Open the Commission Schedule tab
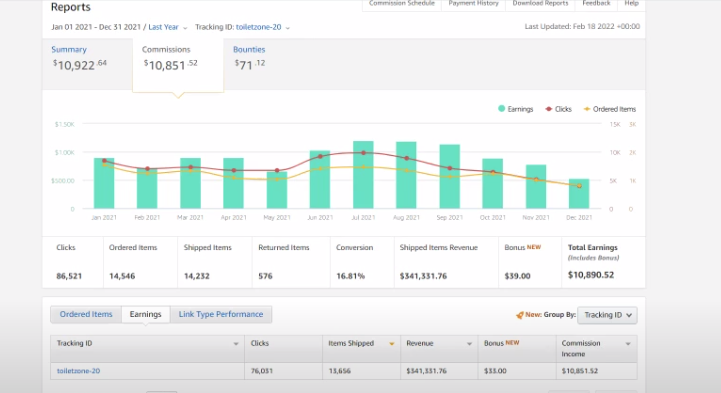Screen dimensions: 721x393 coord(401,4)
